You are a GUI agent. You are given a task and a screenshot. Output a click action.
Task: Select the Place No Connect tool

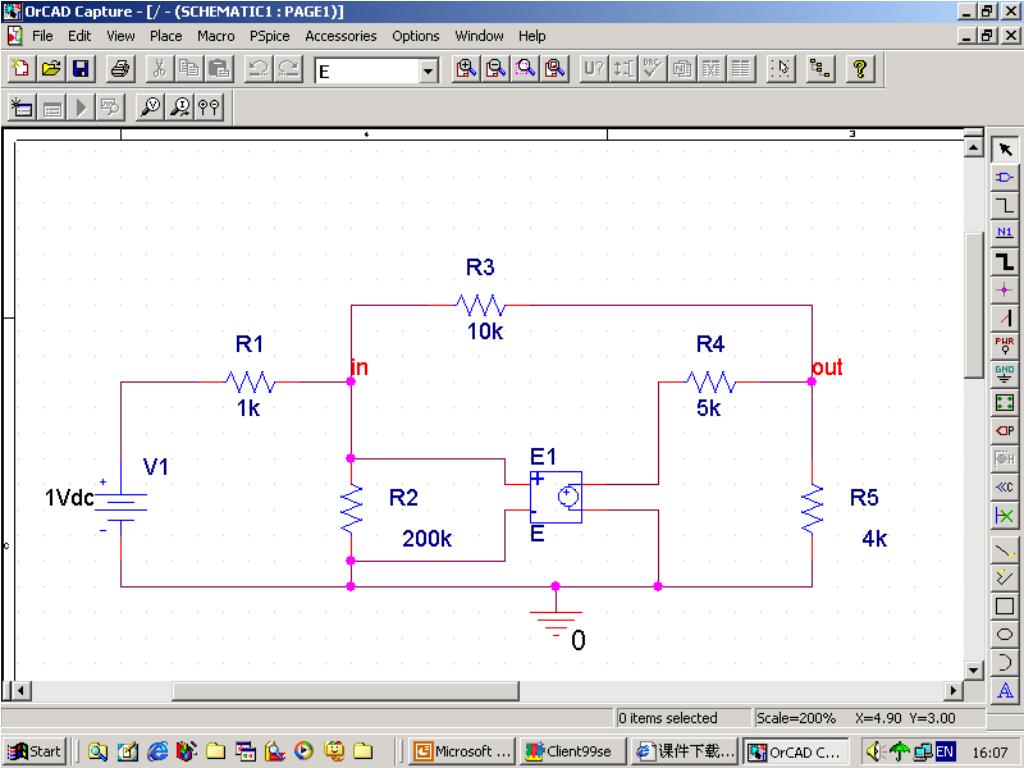coord(1004,515)
